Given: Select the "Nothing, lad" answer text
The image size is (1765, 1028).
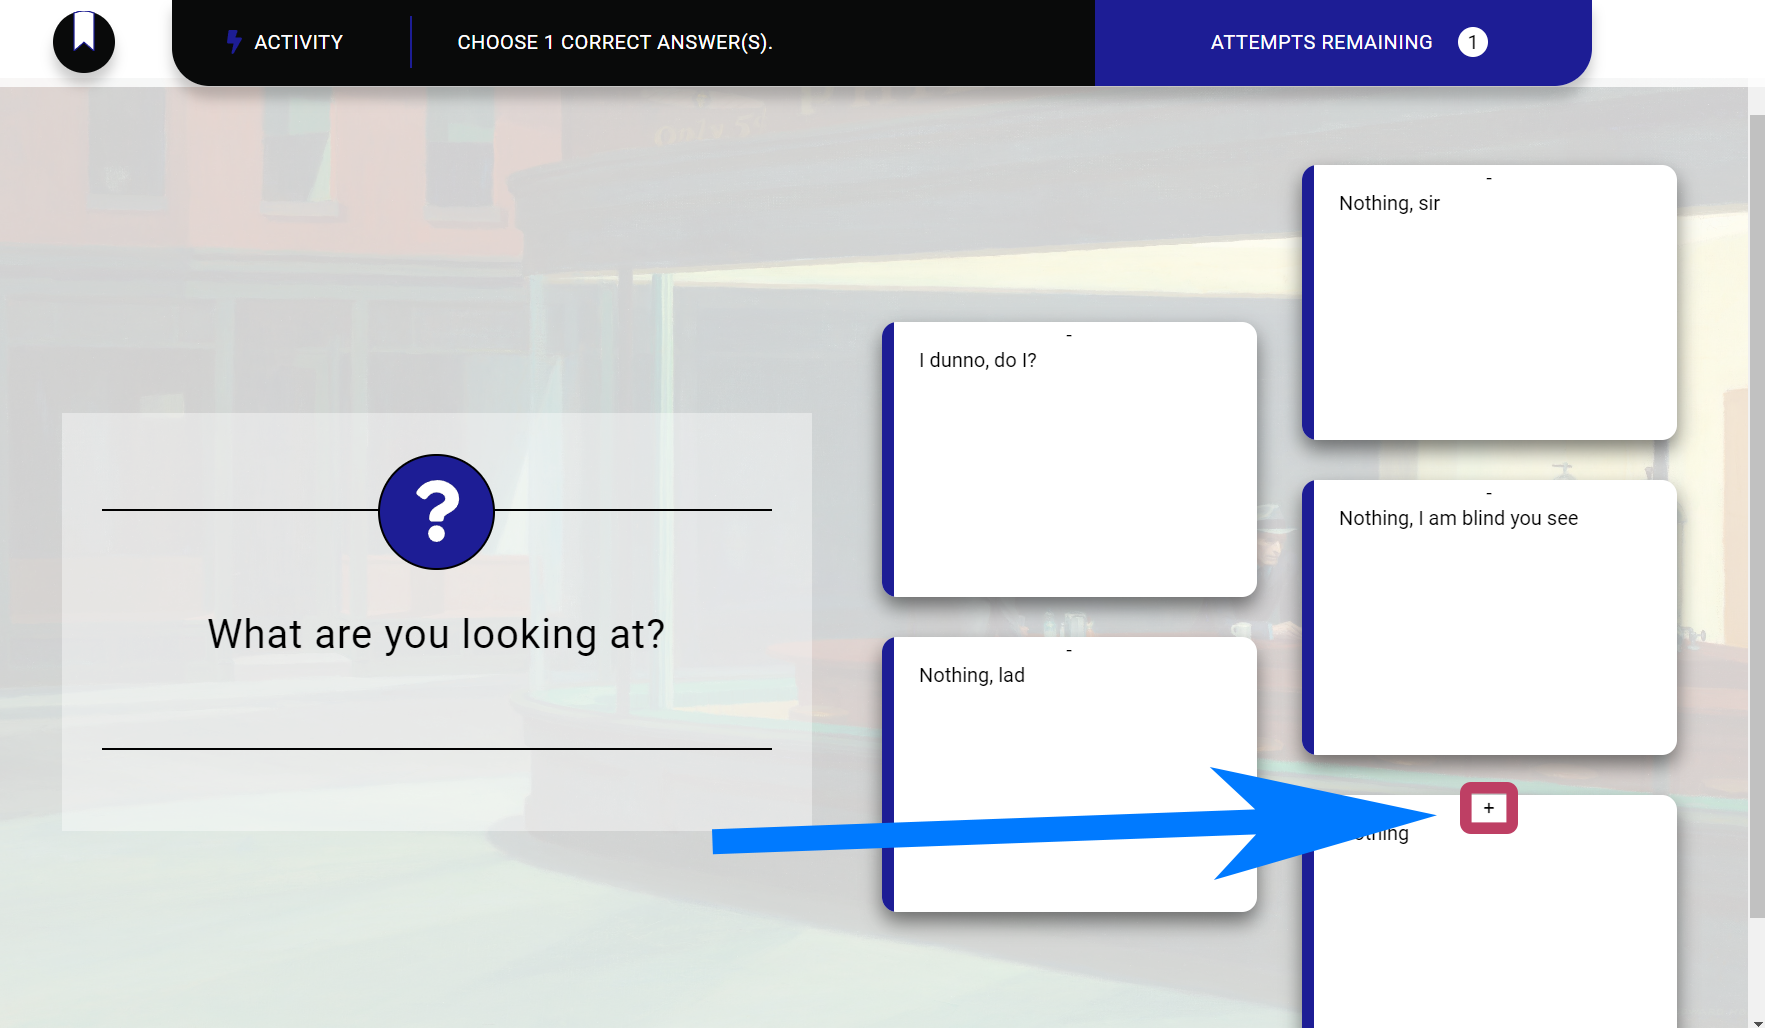Looking at the screenshot, I should click(x=971, y=675).
